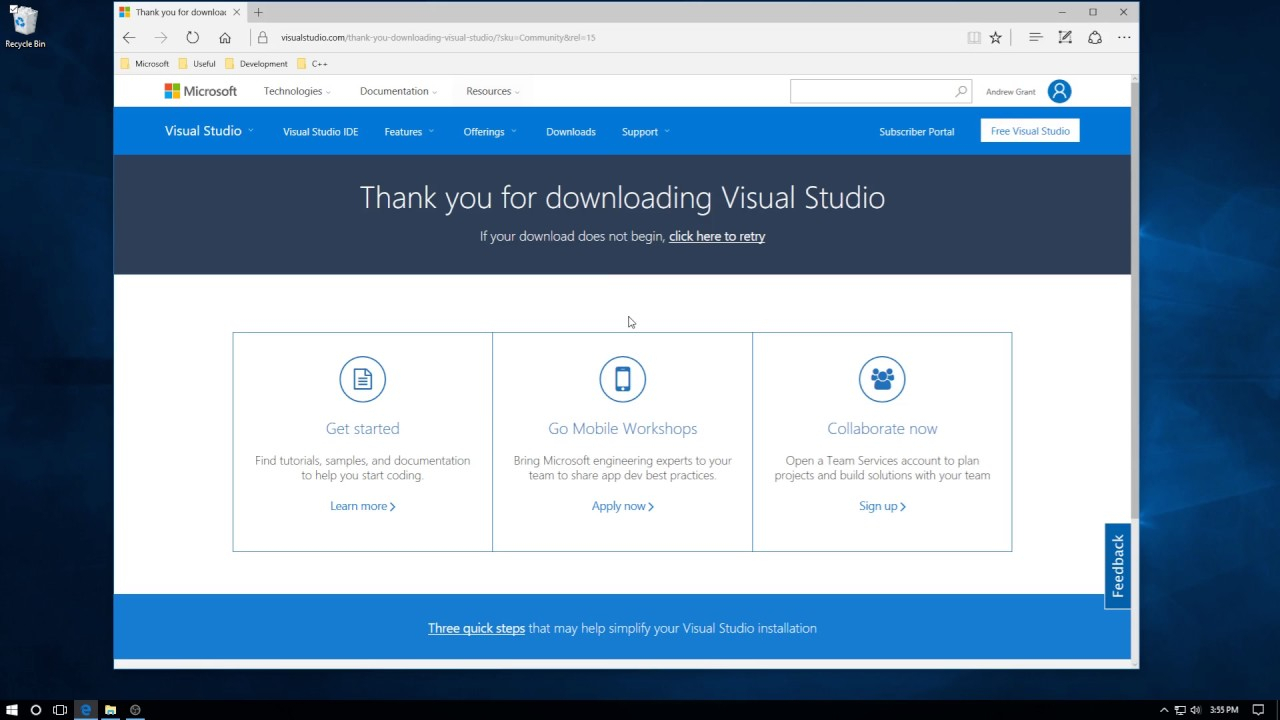Screen dimensions: 1280x720
Task: Click 'click here to retry' link
Action: click(x=717, y=237)
